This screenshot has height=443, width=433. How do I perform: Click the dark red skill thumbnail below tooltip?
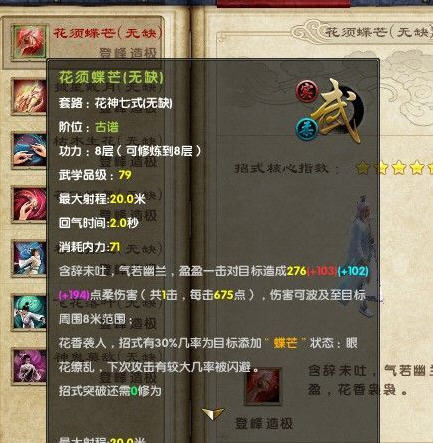pos(262,386)
